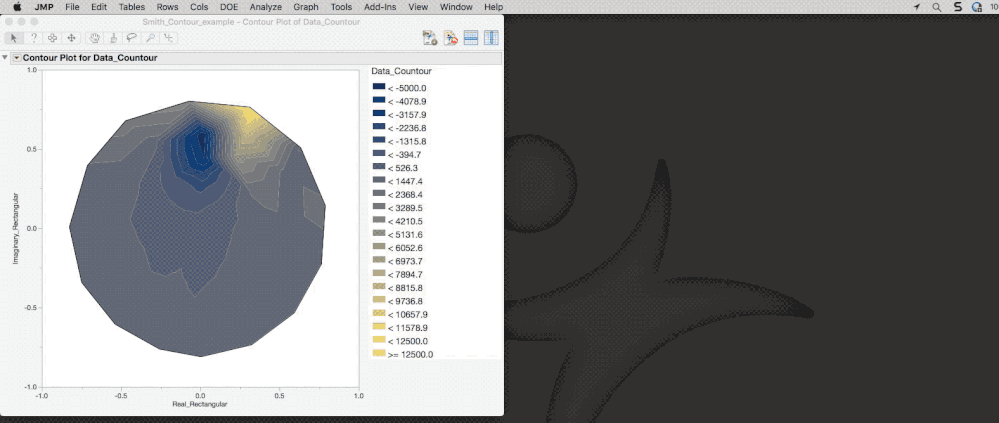Viewport: 999px width, 423px height.
Task: Click the Contour Plot for Data_Countour title
Action: (x=90, y=58)
